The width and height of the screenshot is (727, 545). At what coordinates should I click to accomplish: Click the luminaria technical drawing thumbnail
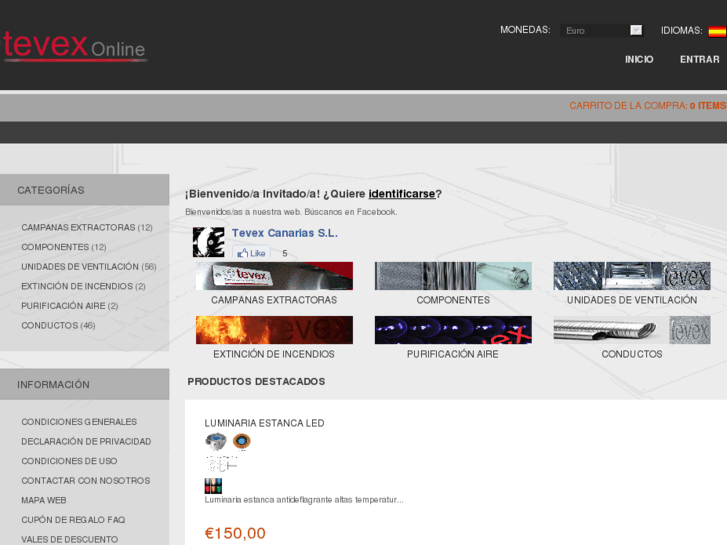point(221,464)
